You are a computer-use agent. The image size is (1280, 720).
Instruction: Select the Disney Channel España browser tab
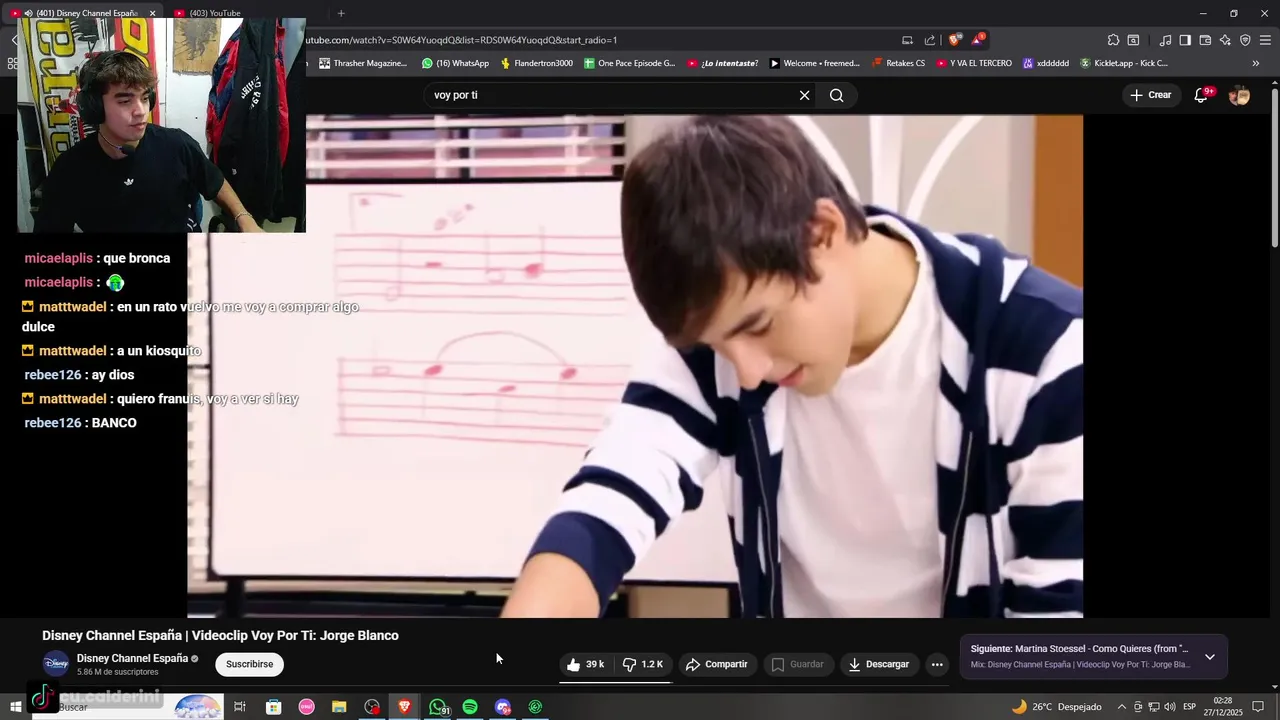[85, 13]
